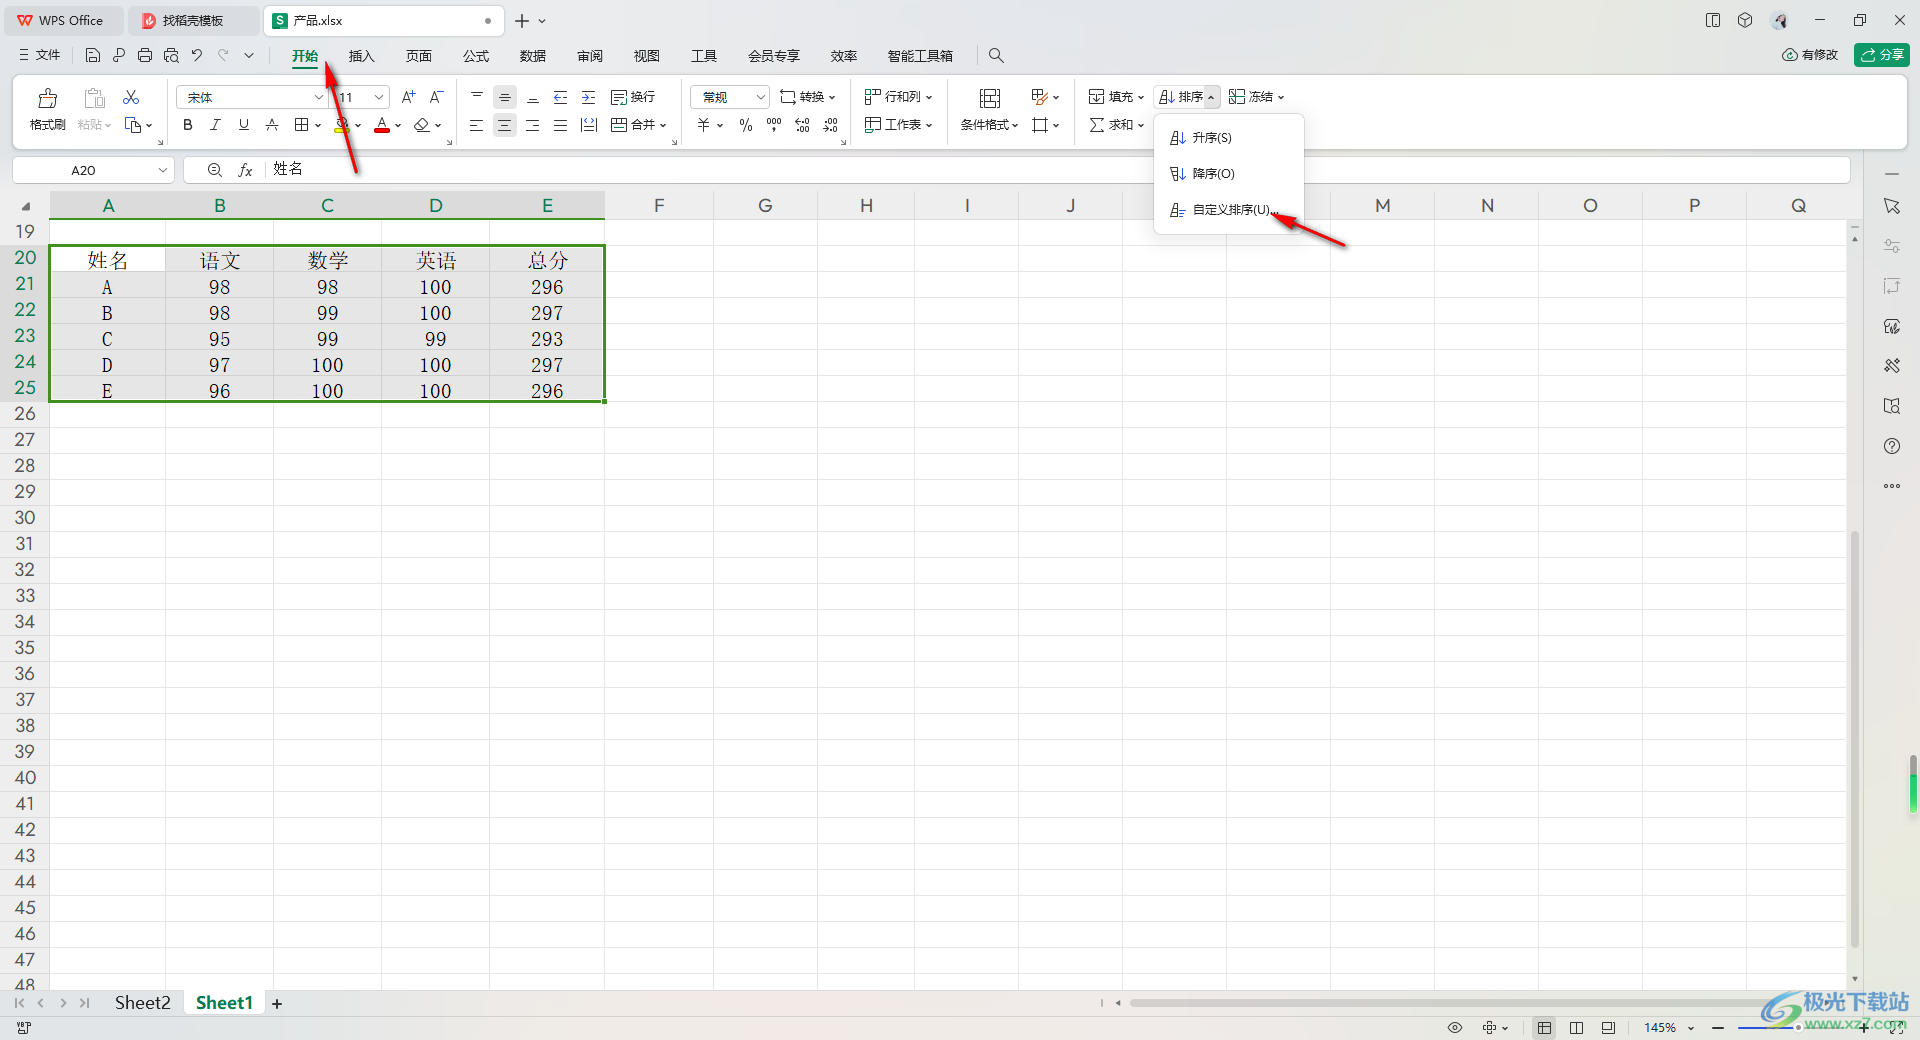The height and width of the screenshot is (1040, 1920).
Task: Click the add new sheet plus button
Action: click(277, 1003)
